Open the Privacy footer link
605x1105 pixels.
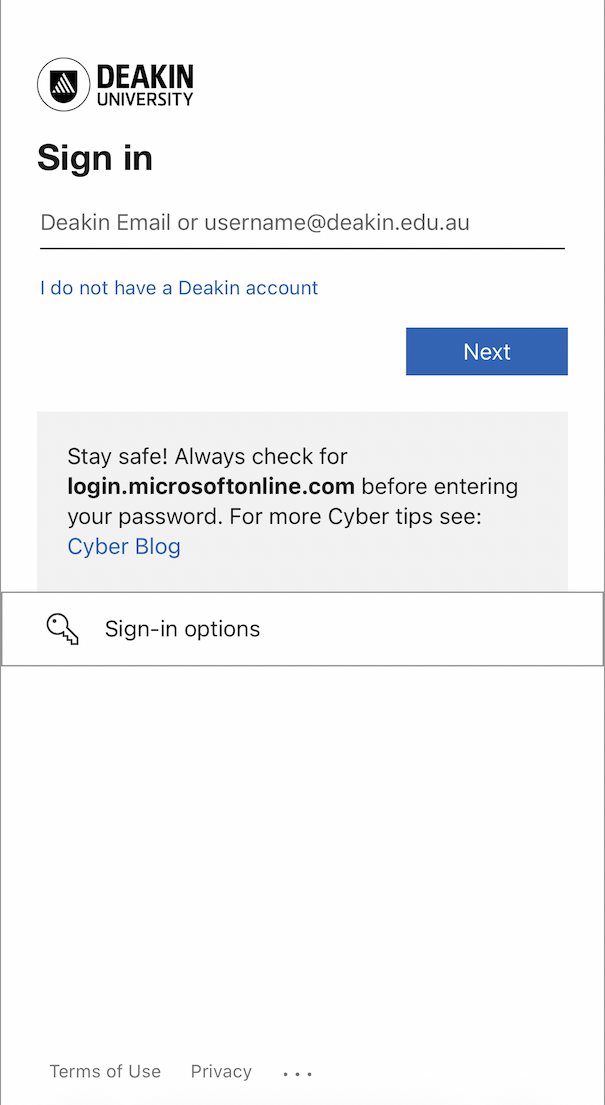click(221, 1072)
